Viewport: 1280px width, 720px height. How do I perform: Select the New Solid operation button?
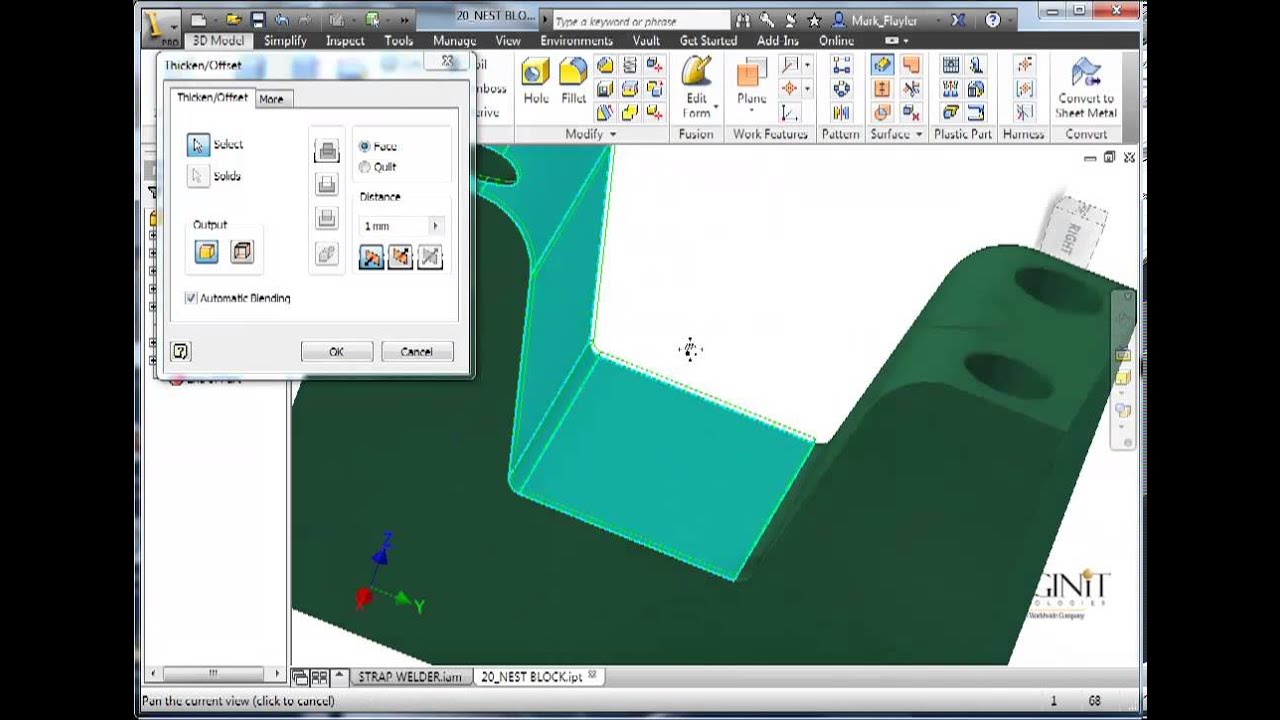pyautogui.click(x=326, y=254)
